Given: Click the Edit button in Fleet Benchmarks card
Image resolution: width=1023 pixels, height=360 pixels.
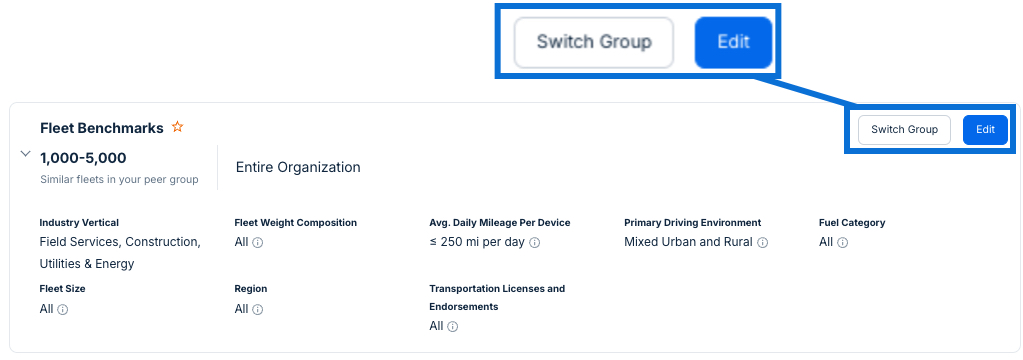Looking at the screenshot, I should click(985, 130).
